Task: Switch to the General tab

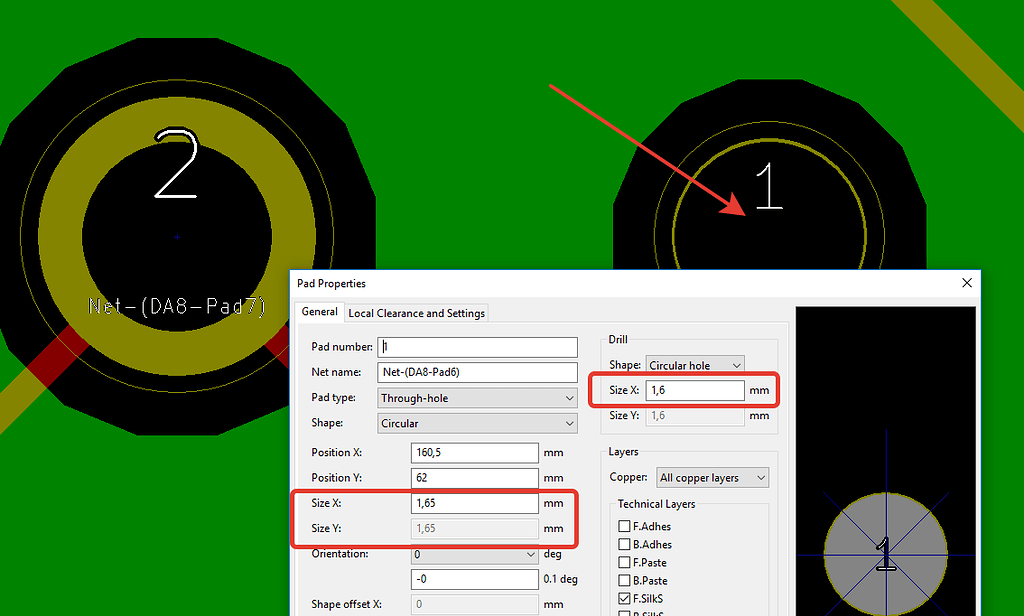Action: 320,312
